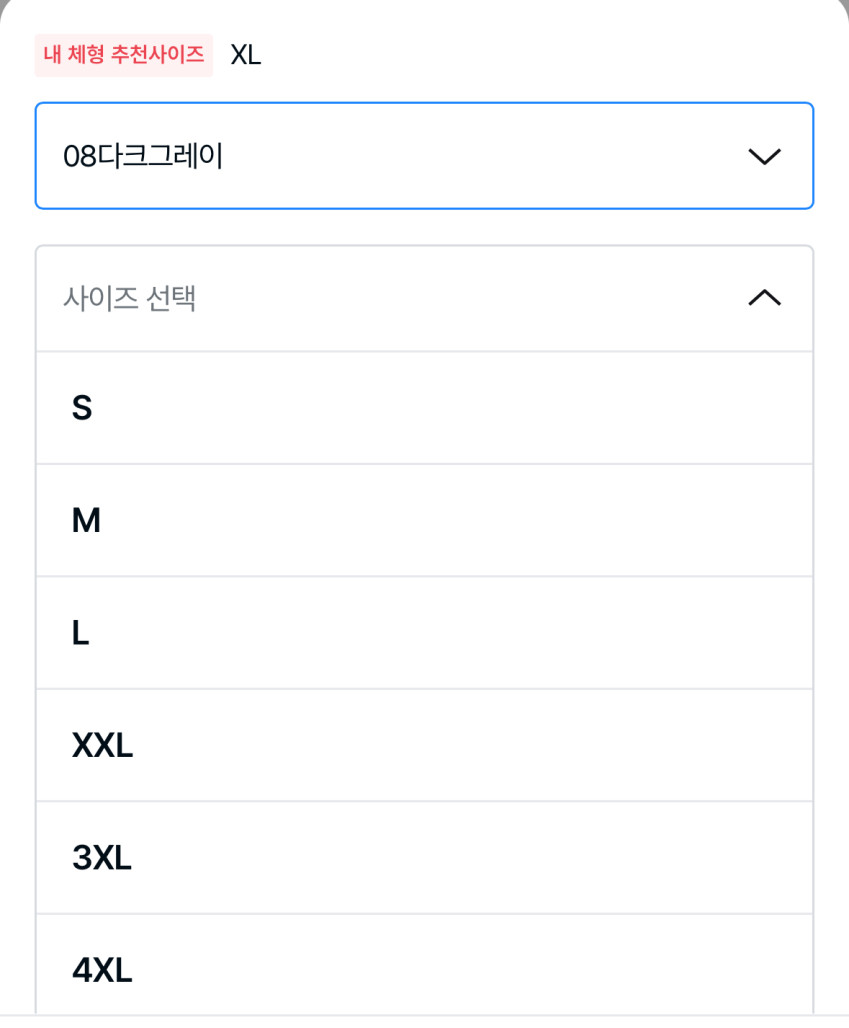Click the down chevron in color selector

click(764, 157)
